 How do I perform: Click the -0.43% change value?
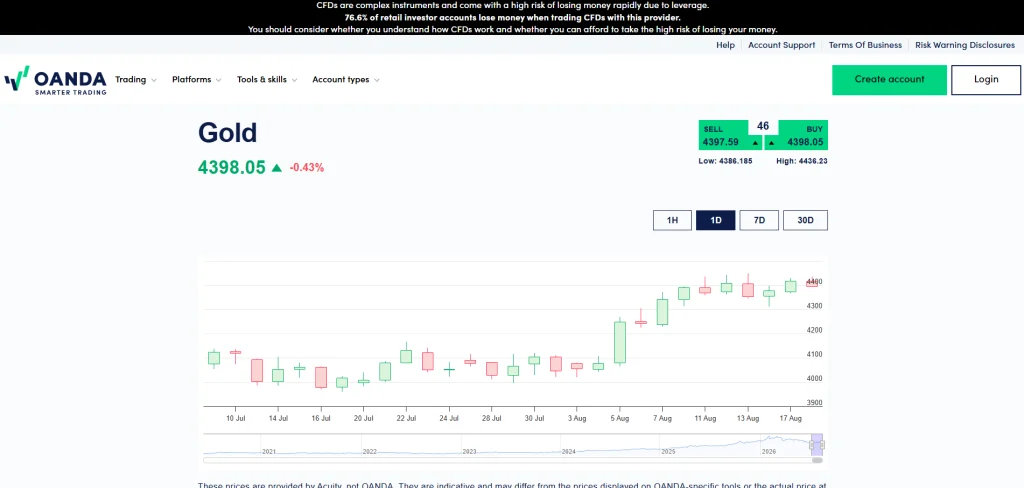point(306,168)
